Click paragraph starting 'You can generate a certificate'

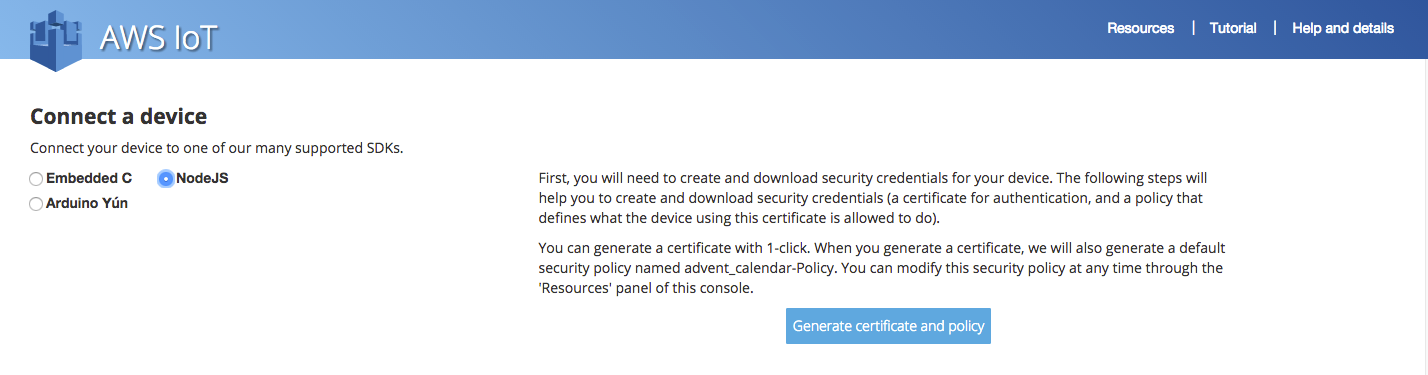pyautogui.click(x=881, y=268)
